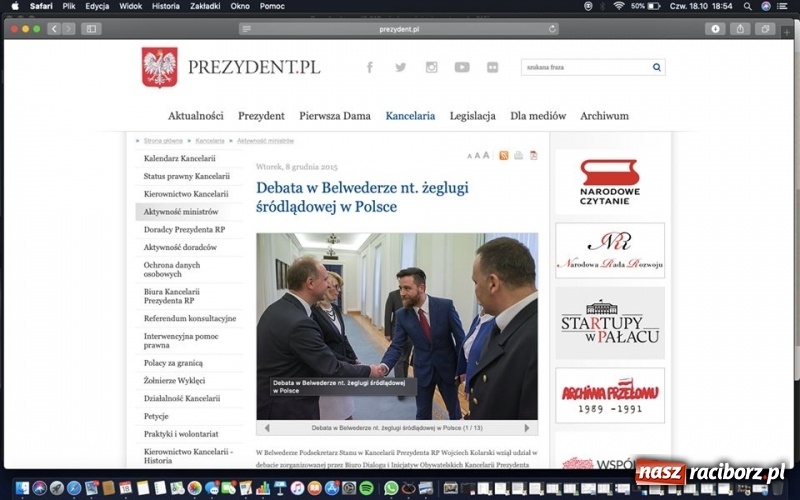The height and width of the screenshot is (500, 800).
Task: Open the Legislacja section
Action: (x=472, y=116)
